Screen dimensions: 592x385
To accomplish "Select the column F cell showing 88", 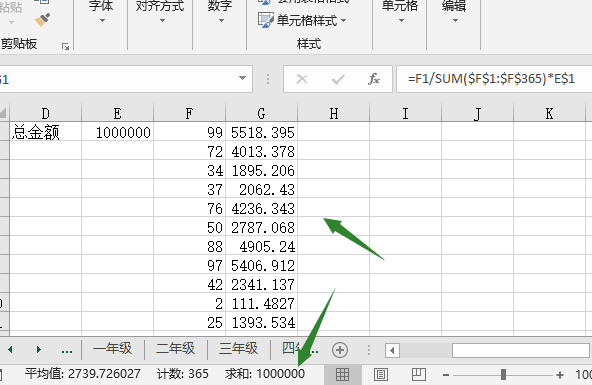I will (189, 246).
